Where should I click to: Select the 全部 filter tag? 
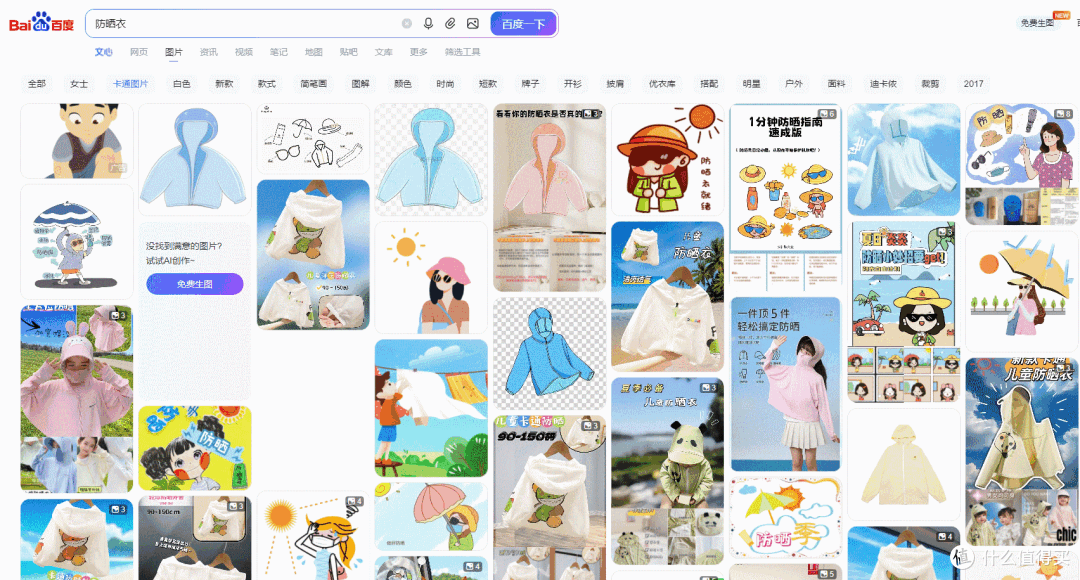(x=37, y=83)
